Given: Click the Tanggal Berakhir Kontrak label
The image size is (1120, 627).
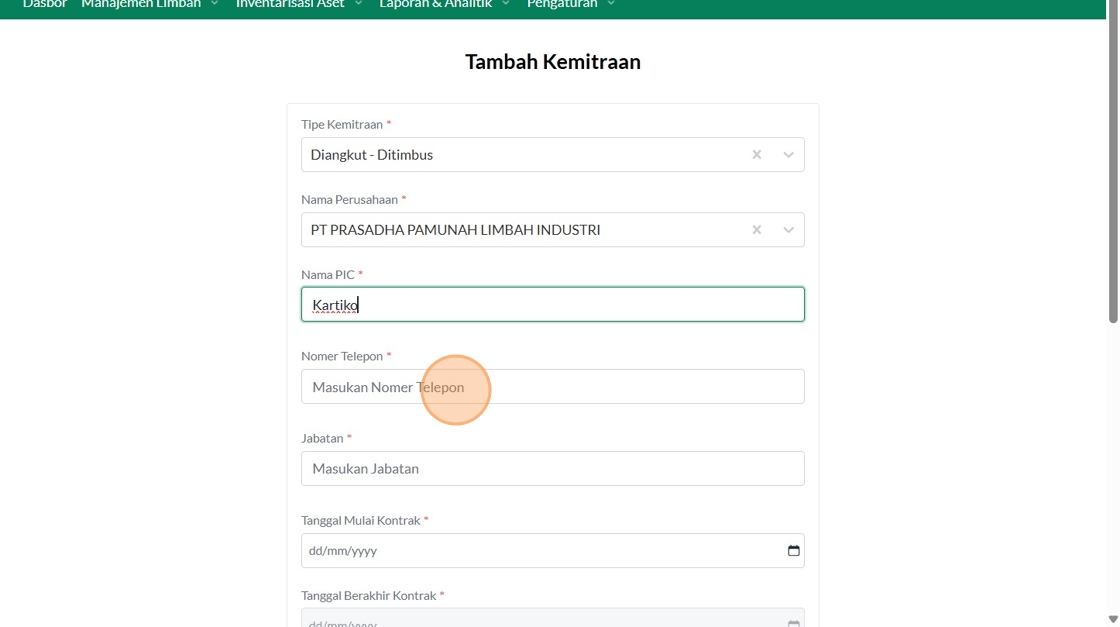Looking at the screenshot, I should (369, 596).
